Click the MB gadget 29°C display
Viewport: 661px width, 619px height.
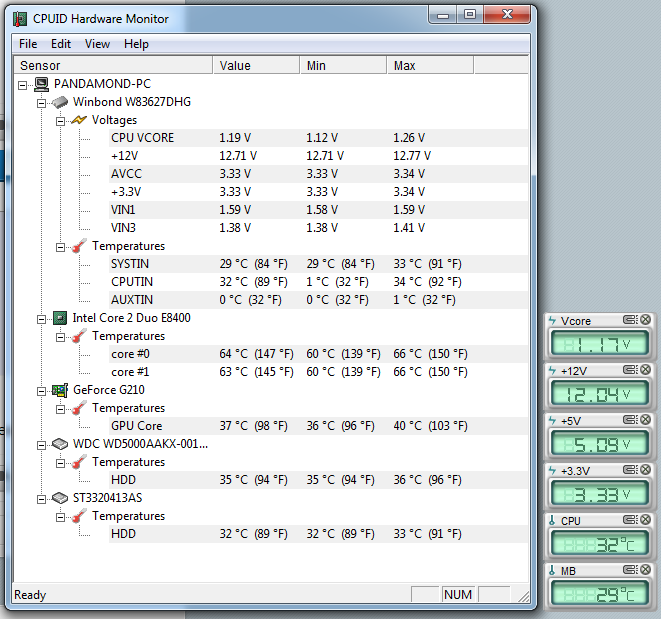[599, 594]
